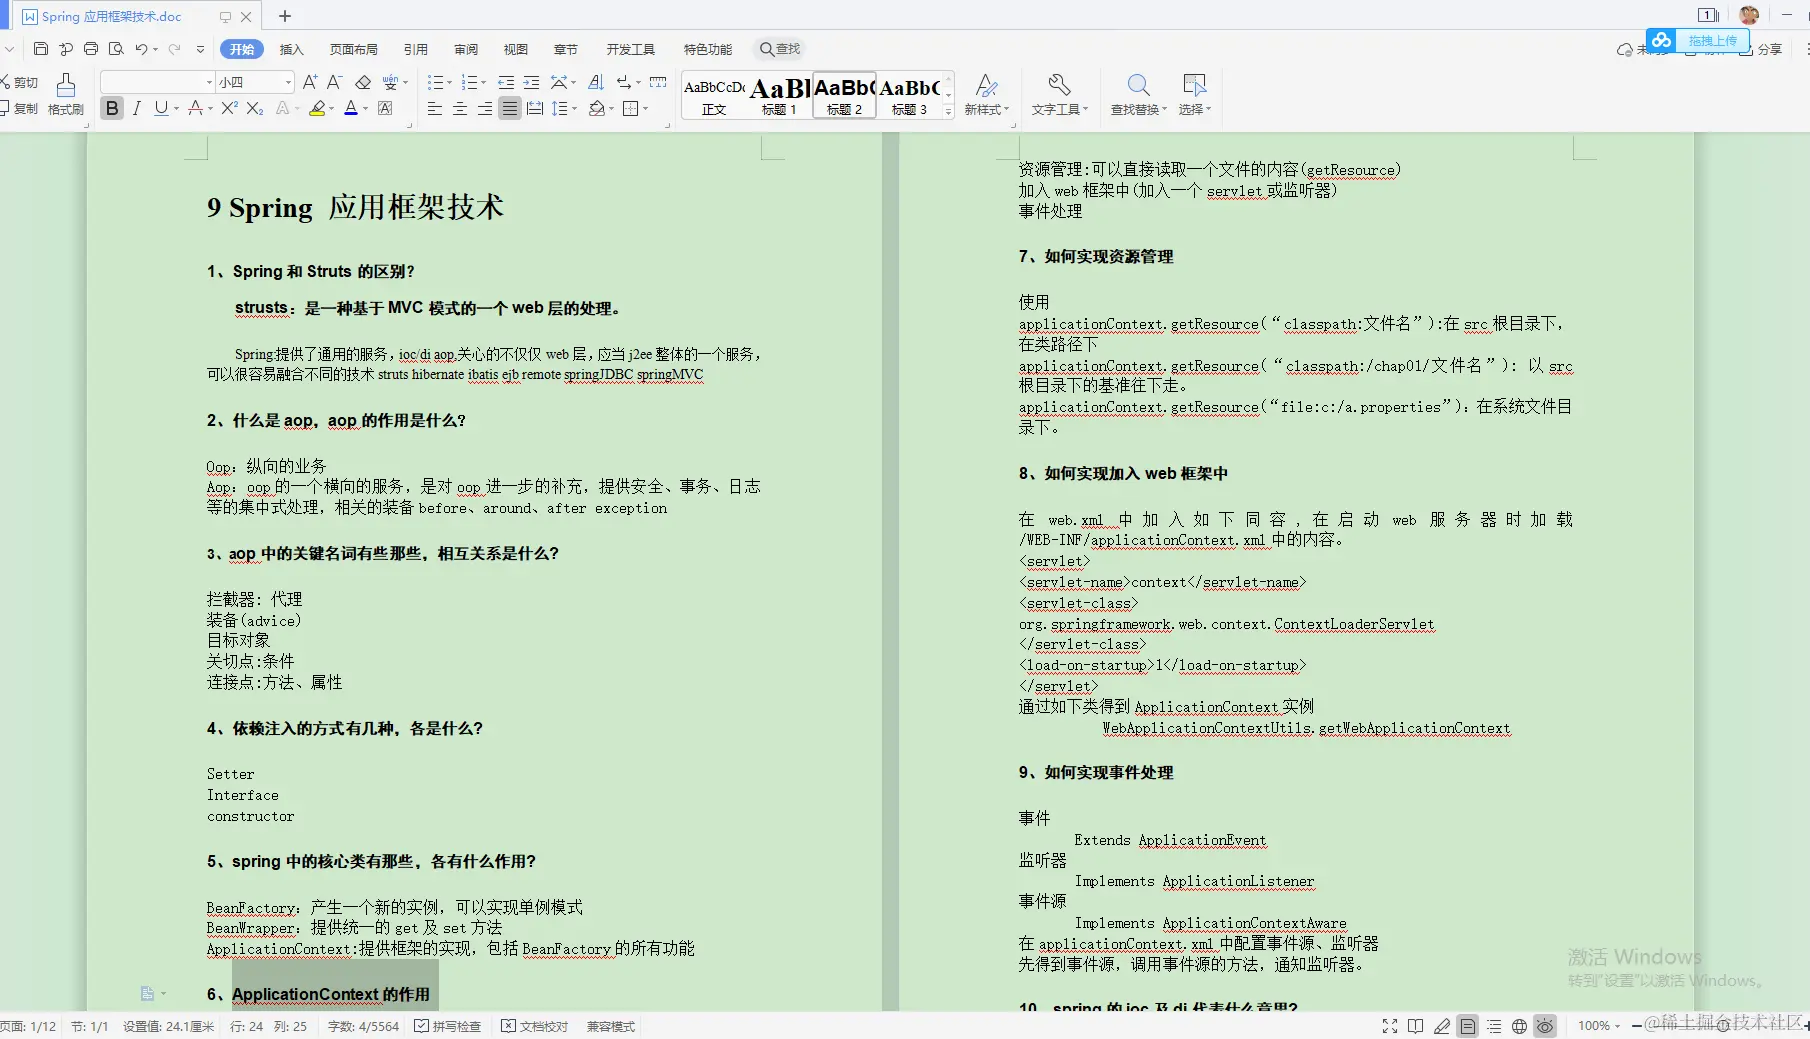The width and height of the screenshot is (1810, 1039).
Task: Apply superscript formatting
Action: point(227,108)
